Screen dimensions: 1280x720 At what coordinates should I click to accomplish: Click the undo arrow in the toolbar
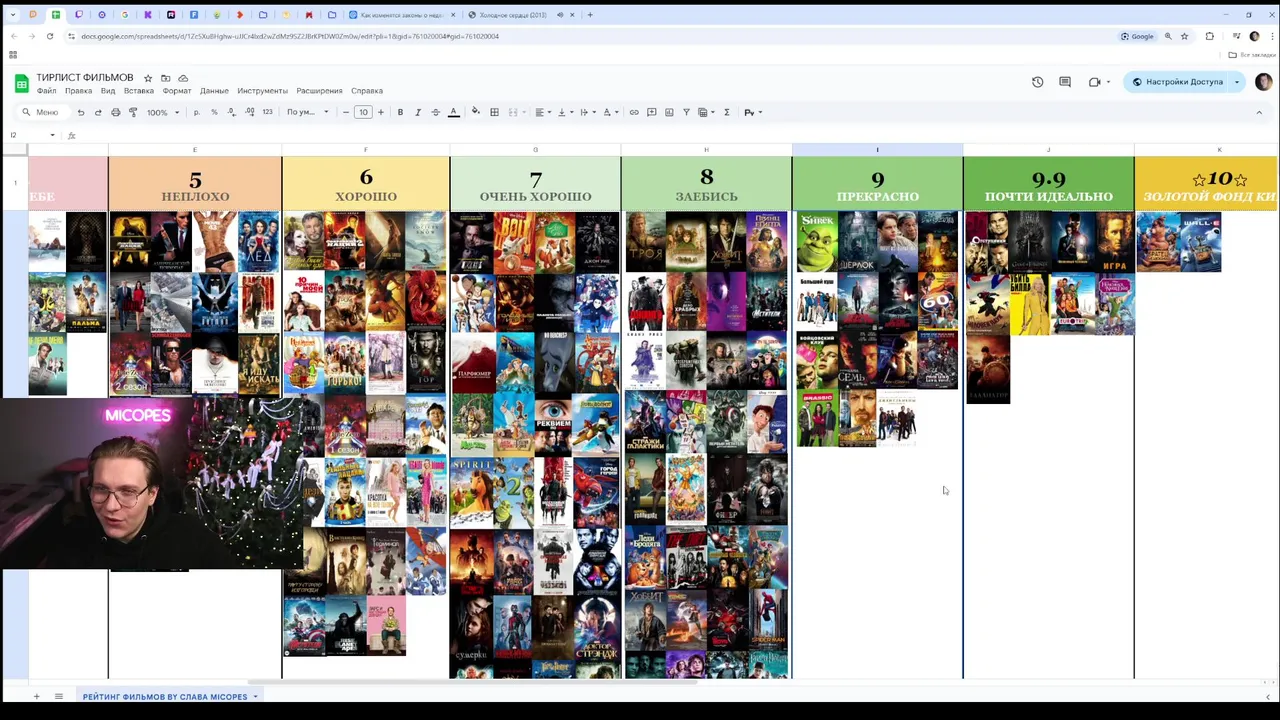coord(81,112)
